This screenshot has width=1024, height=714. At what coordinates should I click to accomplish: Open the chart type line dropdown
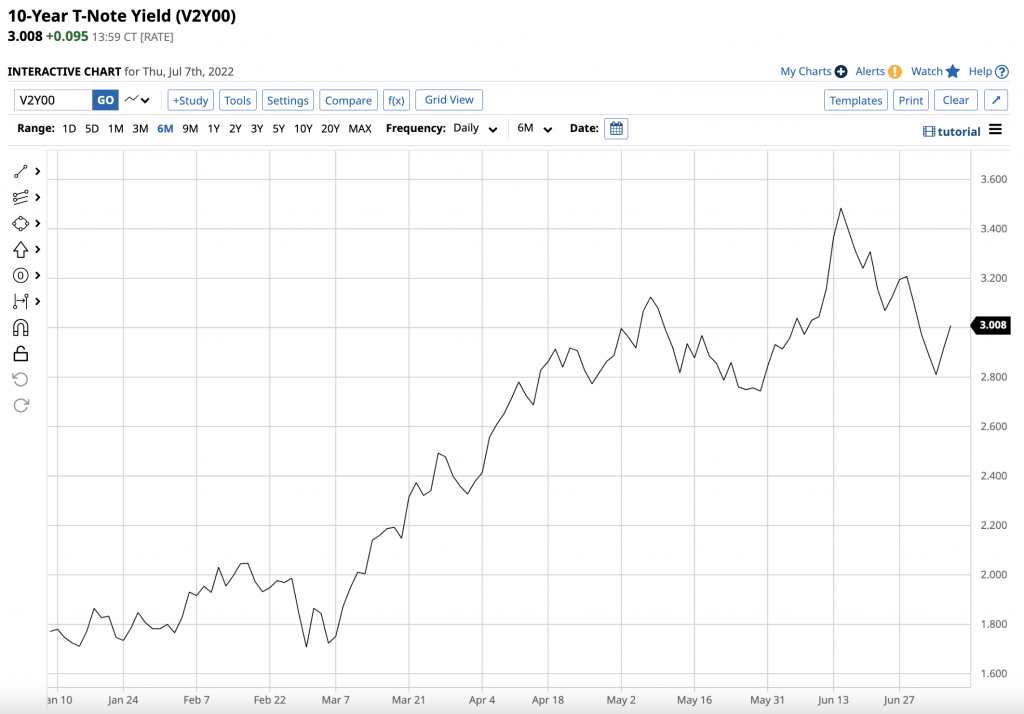click(x=137, y=100)
